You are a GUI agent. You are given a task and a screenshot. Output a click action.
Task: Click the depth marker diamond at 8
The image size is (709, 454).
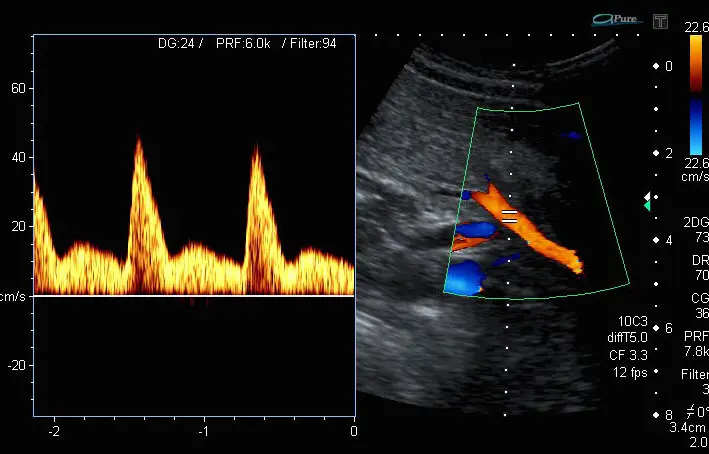pos(656,415)
